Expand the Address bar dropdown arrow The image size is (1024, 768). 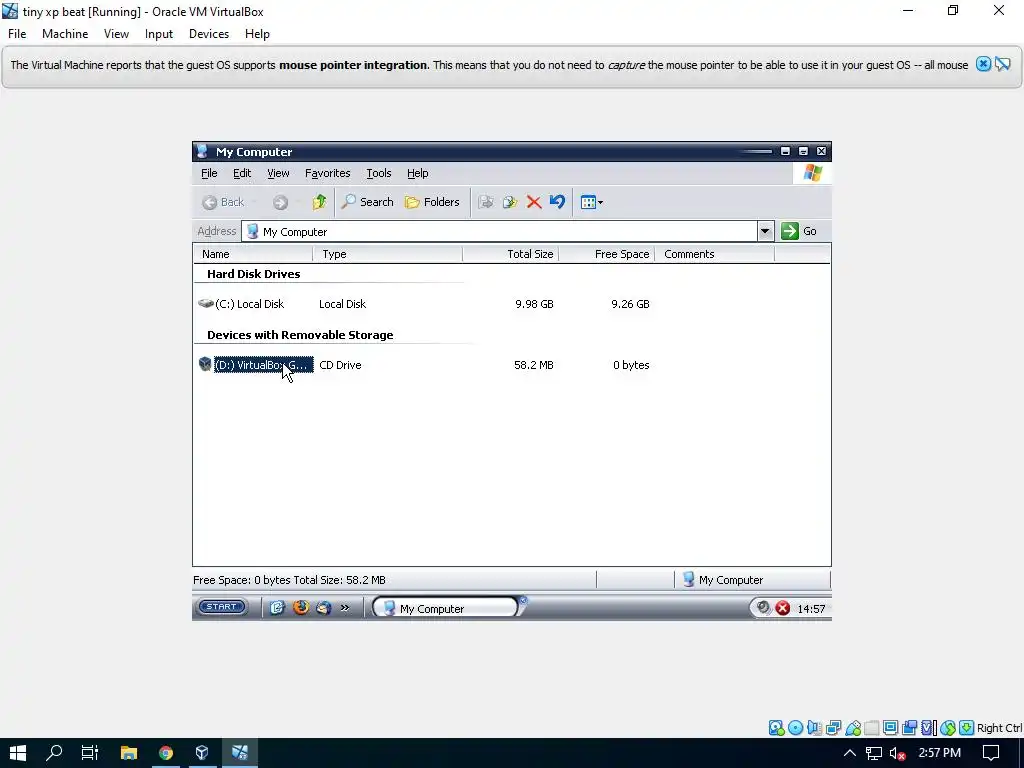click(x=765, y=231)
